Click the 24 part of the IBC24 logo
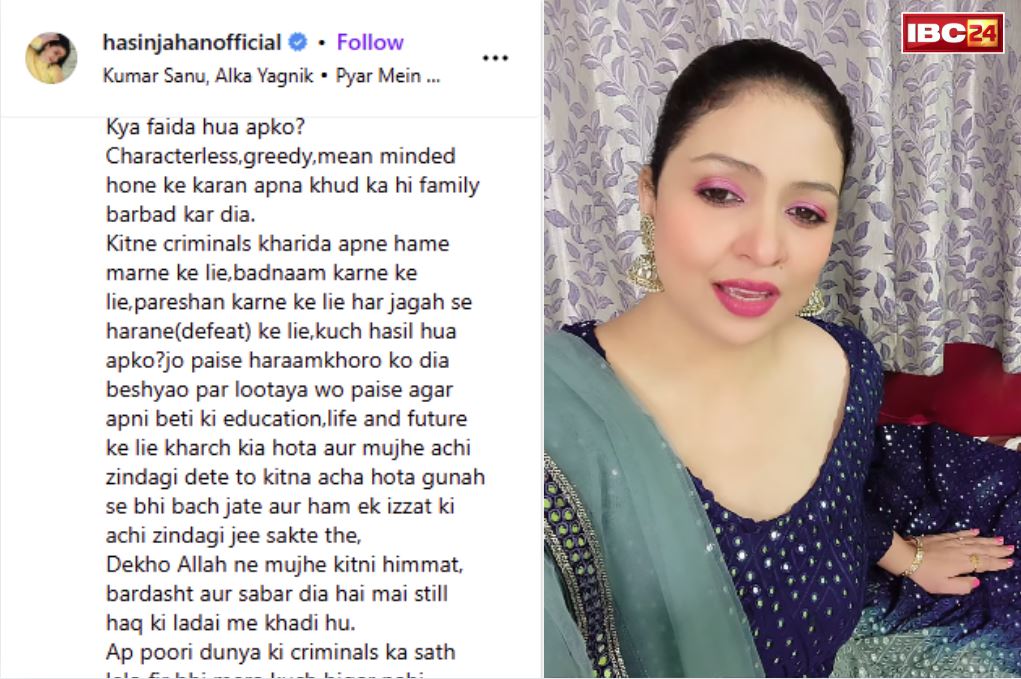This screenshot has width=1021, height=679. click(983, 33)
